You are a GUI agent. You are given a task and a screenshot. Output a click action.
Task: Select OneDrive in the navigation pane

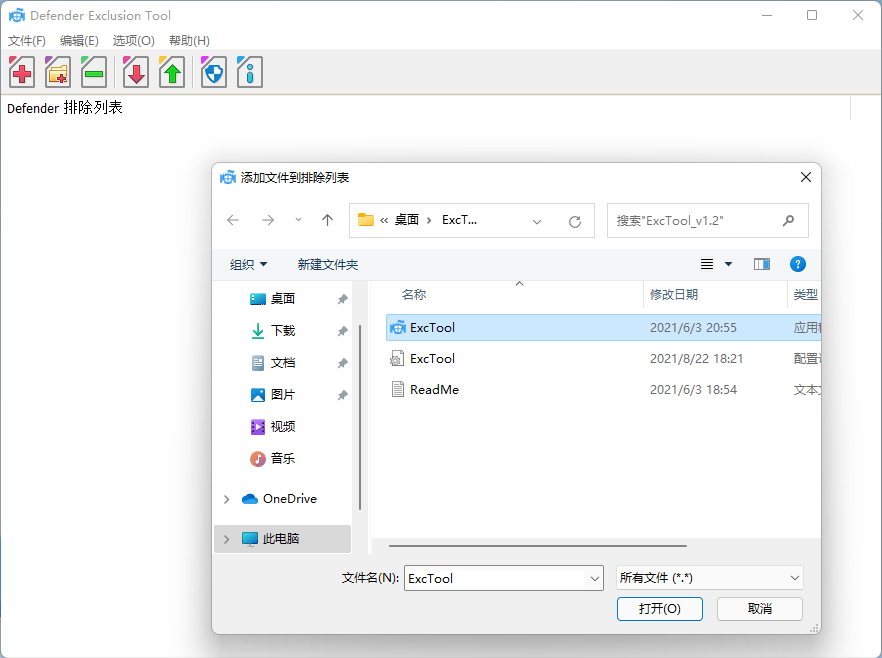[x=290, y=499]
